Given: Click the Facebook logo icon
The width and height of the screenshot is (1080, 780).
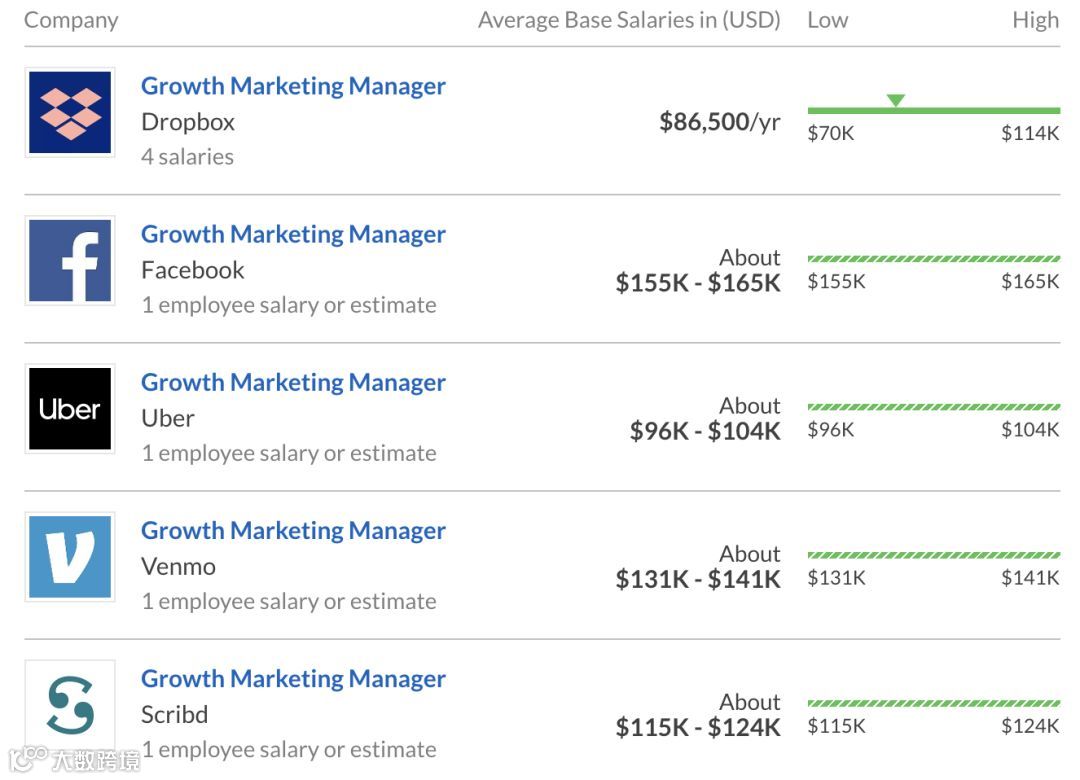Looking at the screenshot, I should click(x=70, y=260).
